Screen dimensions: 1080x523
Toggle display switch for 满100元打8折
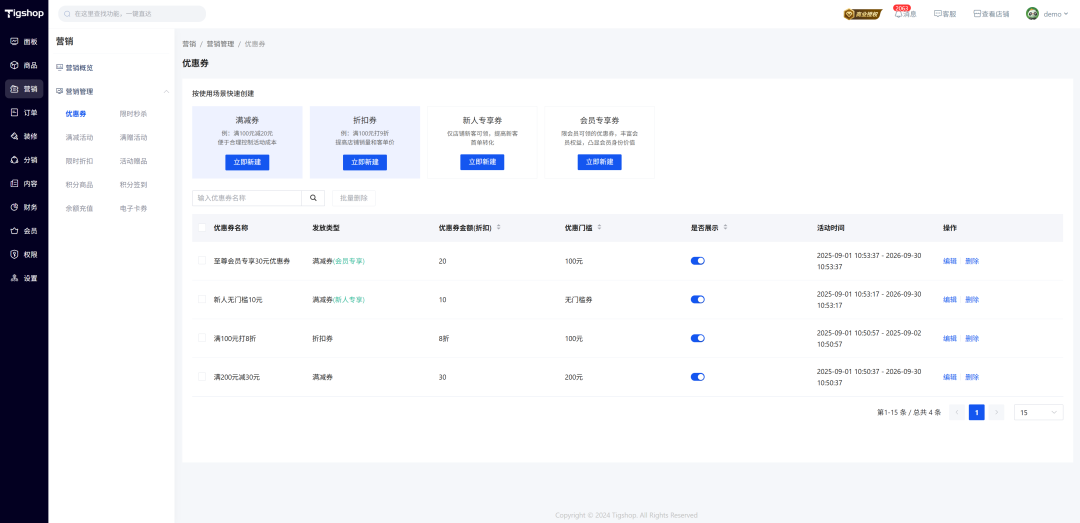(x=698, y=338)
